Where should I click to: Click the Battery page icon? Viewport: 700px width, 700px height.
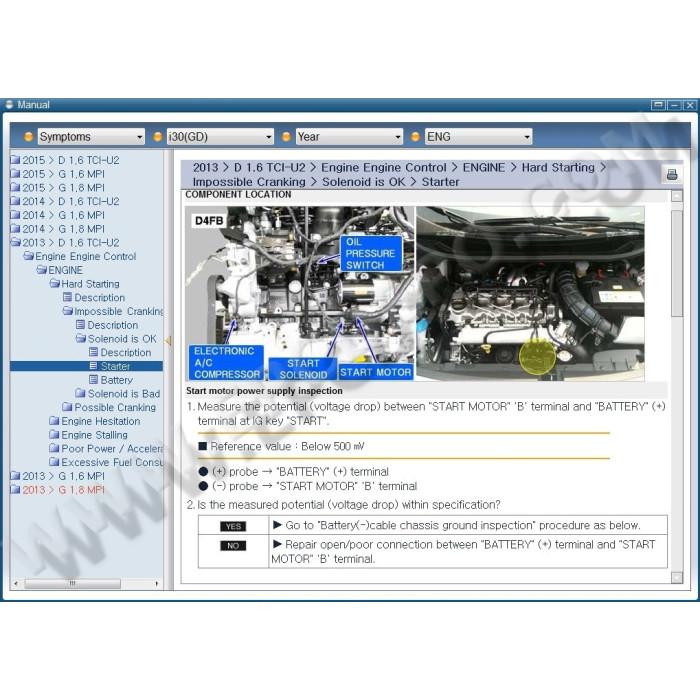coord(93,380)
